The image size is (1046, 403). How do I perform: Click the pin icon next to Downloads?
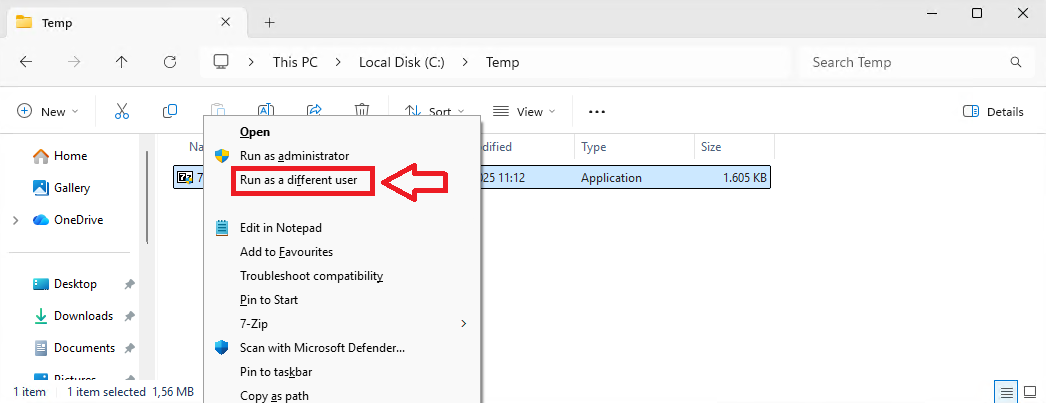(x=129, y=316)
